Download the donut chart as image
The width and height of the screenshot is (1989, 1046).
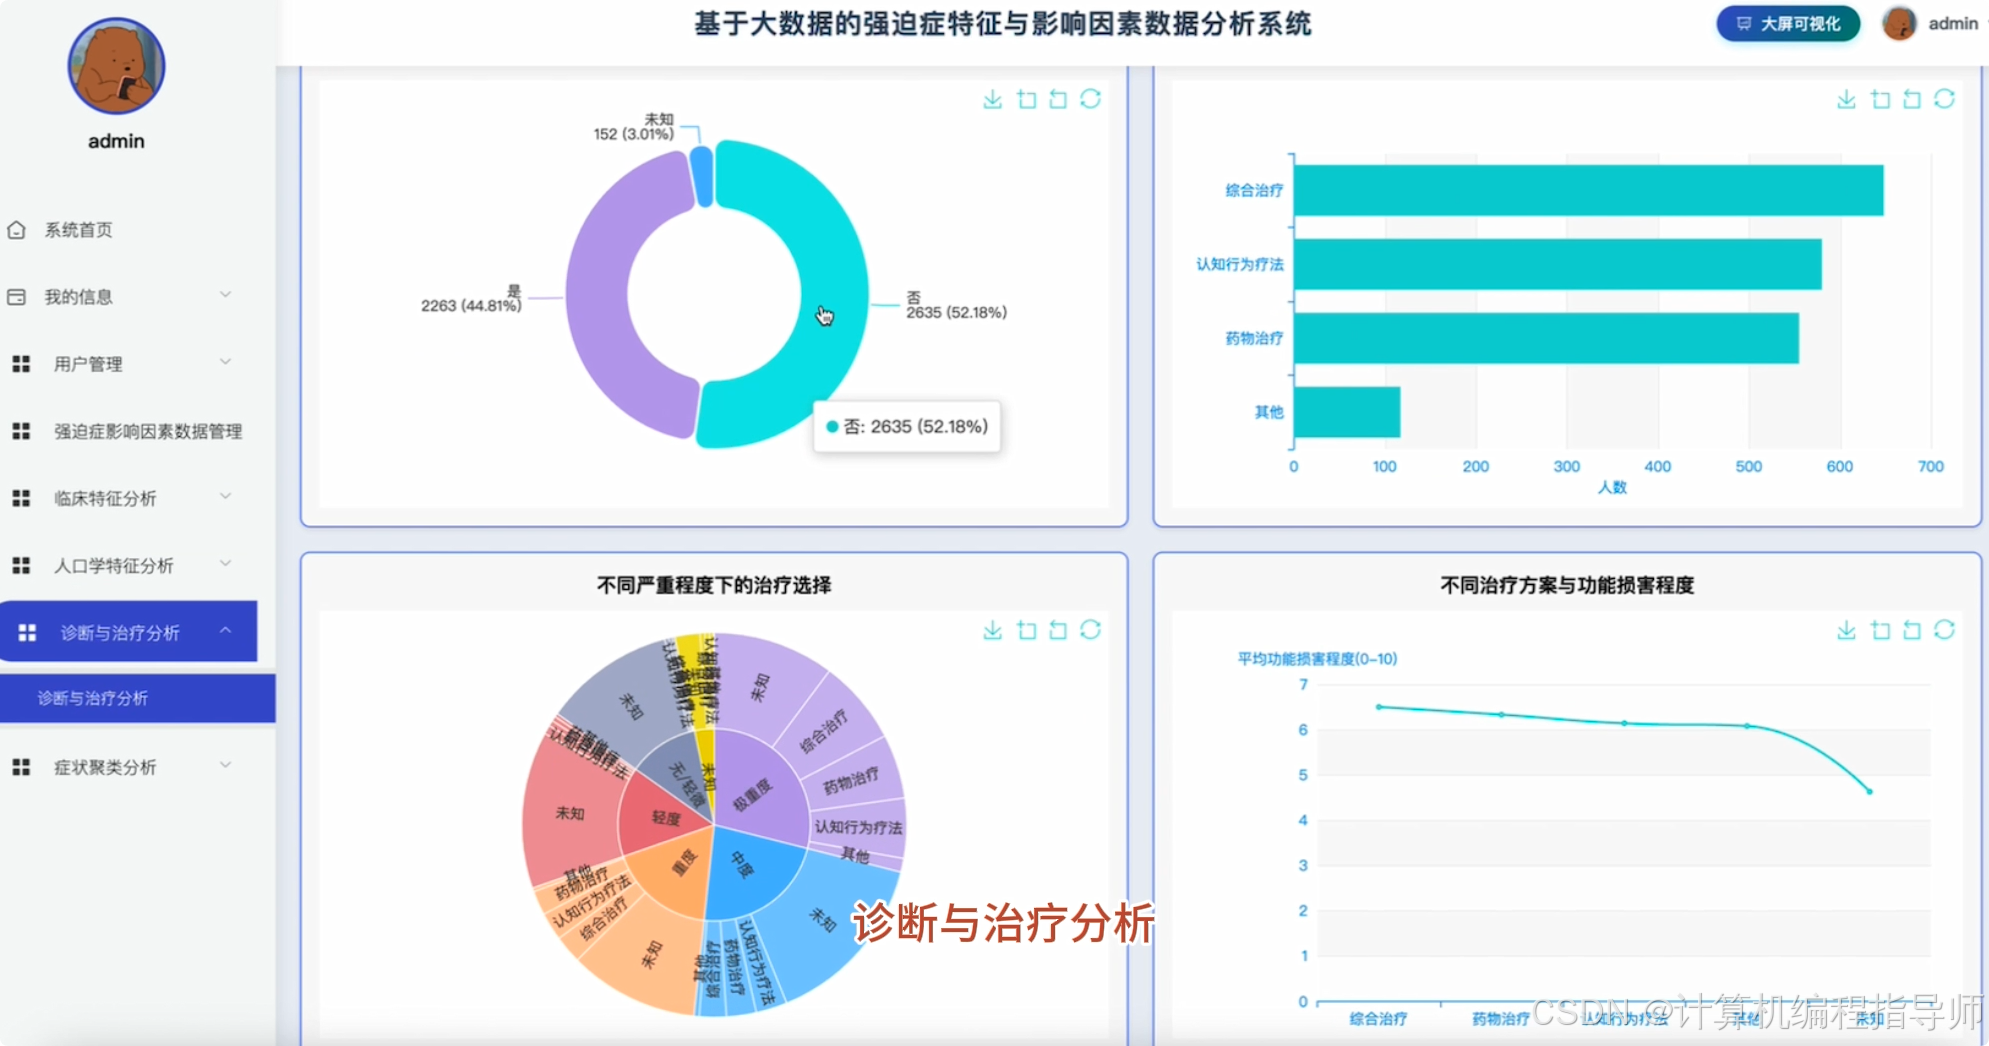coord(992,99)
